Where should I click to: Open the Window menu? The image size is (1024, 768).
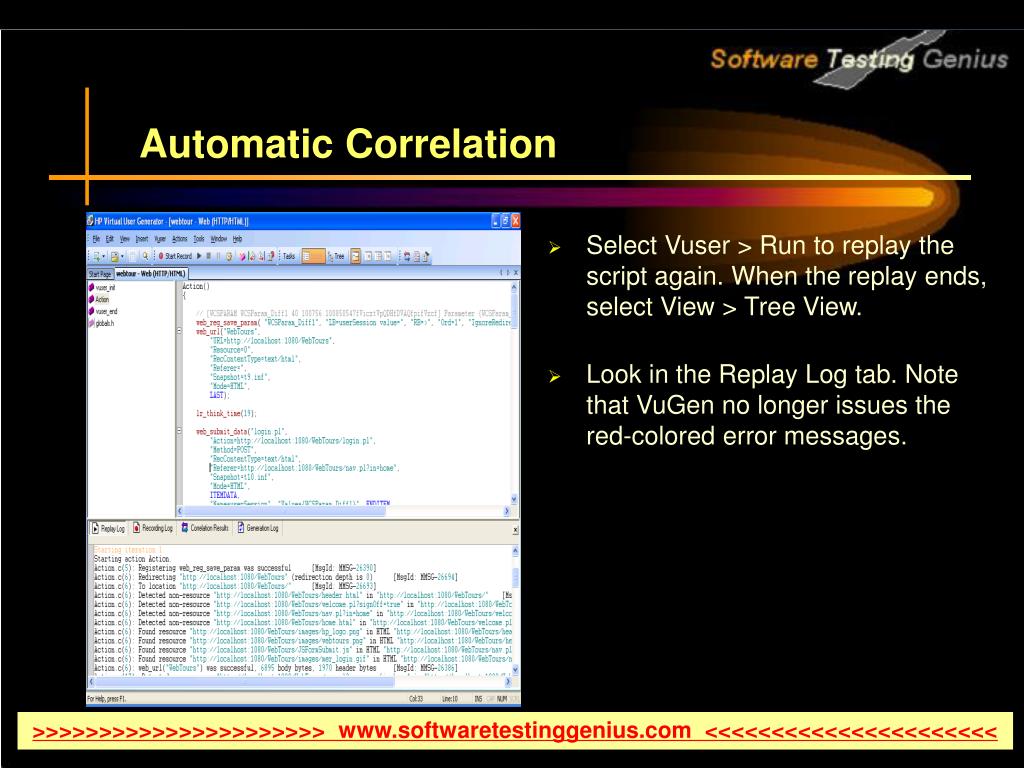[x=219, y=238]
